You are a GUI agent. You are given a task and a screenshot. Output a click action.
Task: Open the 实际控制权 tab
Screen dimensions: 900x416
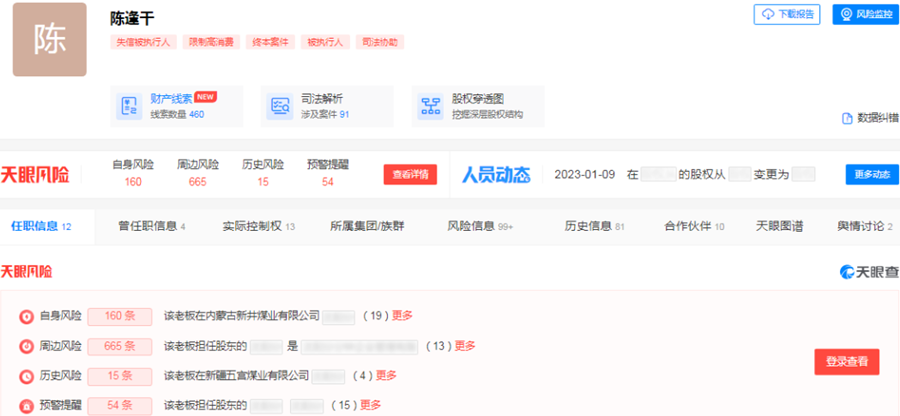point(258,227)
